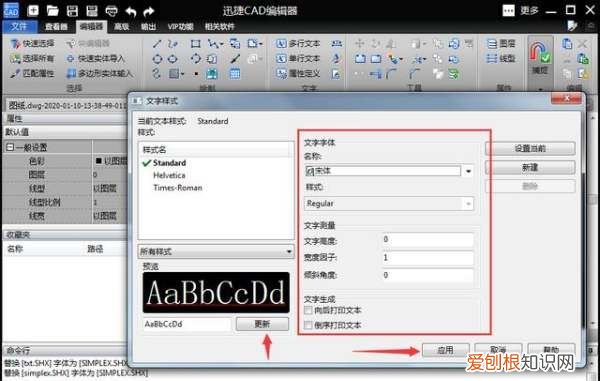Click the AaBbCcDd preview text field
Image resolution: width=600 pixels, height=381 pixels.
click(187, 324)
